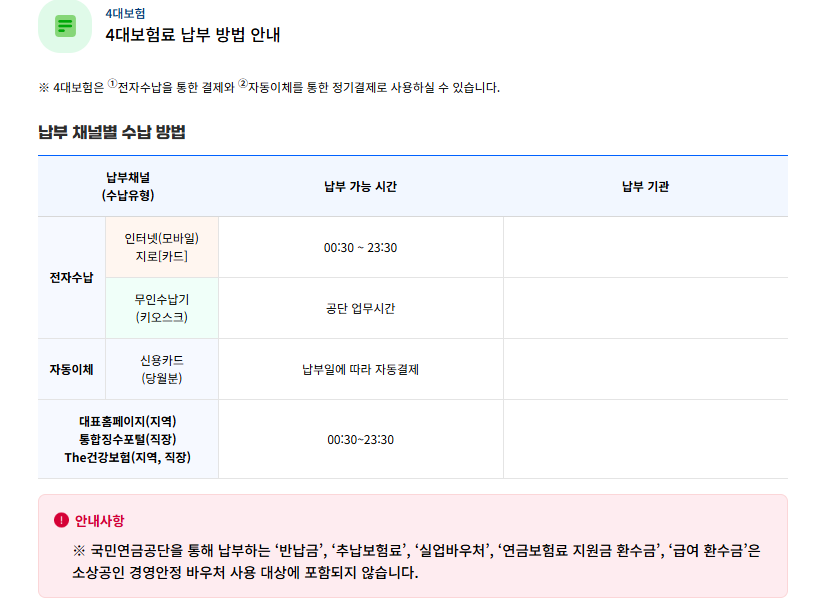Screen dimensions: 825x611
Task: Select the 무인수납기 (키오스크) cell
Action: (x=161, y=308)
